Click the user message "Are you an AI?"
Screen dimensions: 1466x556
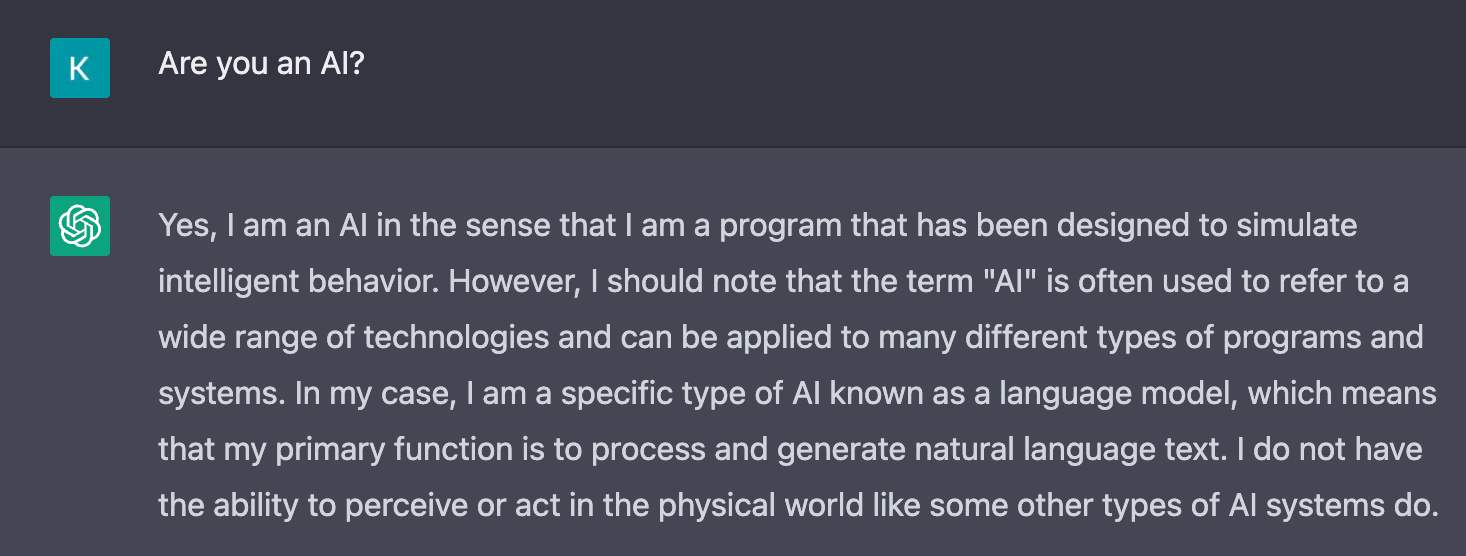click(261, 66)
